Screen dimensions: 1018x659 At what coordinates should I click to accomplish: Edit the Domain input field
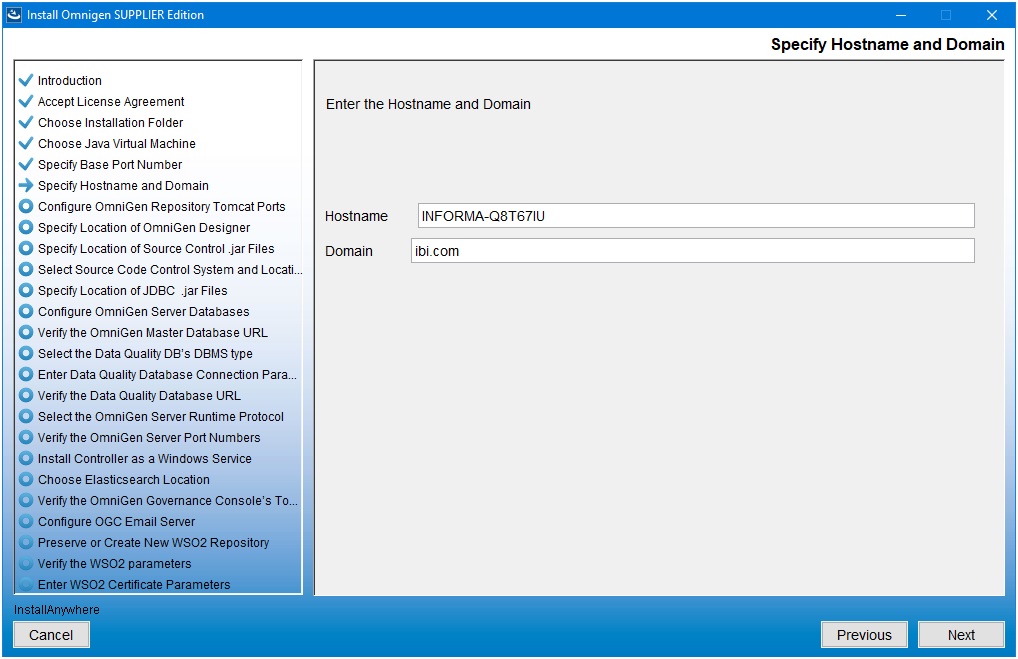(693, 251)
